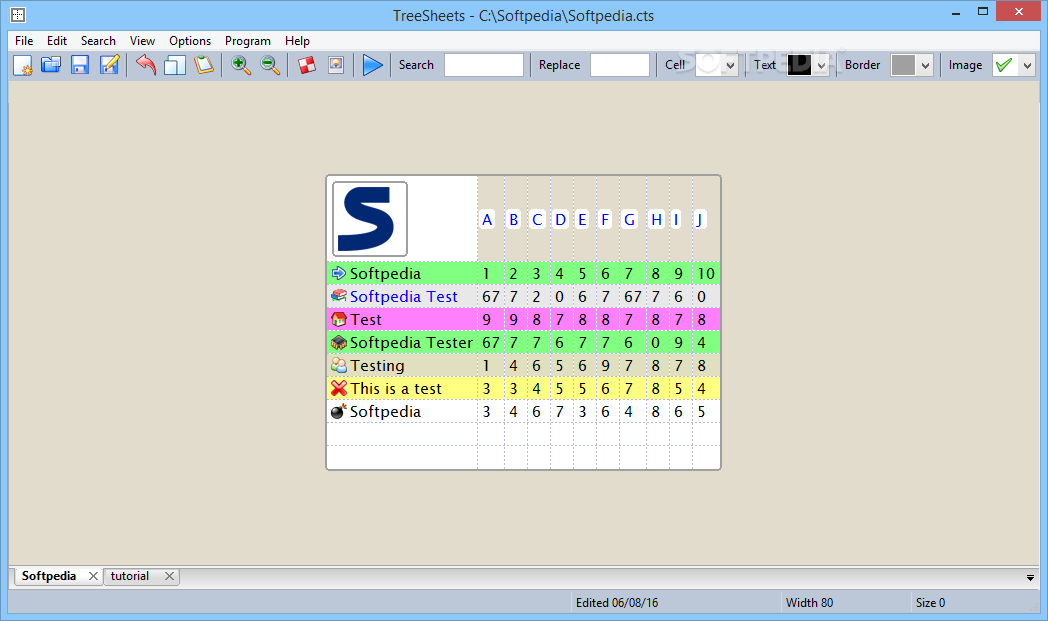
Task: Click the open file folder icon
Action: [51, 65]
